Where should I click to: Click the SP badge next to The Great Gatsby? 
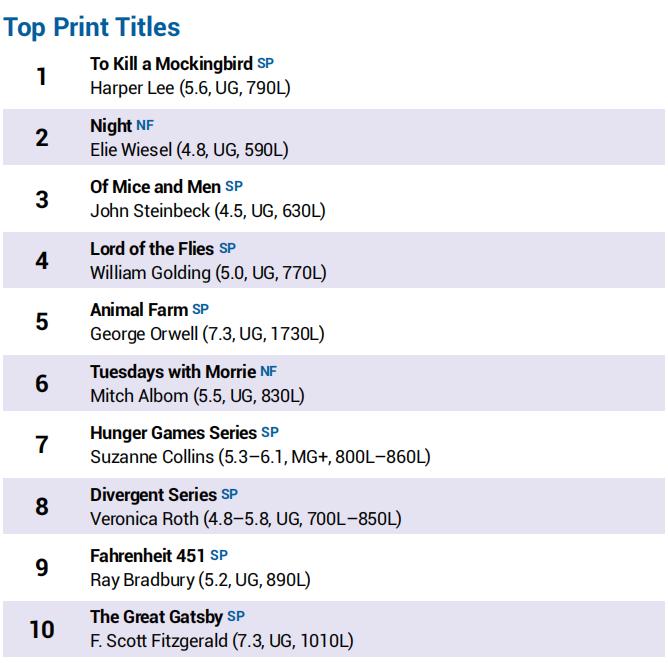tap(236, 616)
